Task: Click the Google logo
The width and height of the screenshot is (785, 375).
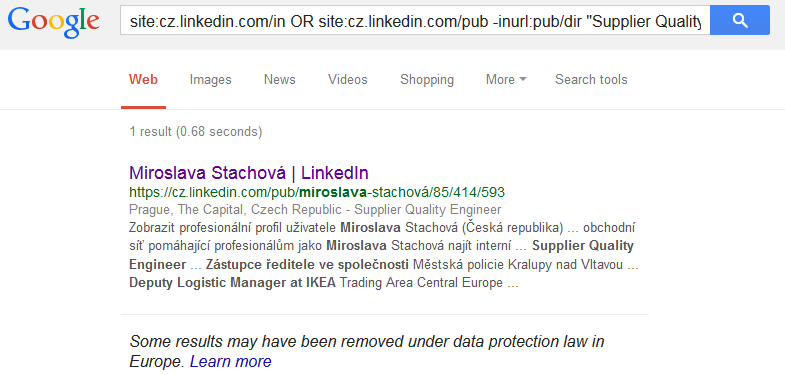Action: pos(54,22)
